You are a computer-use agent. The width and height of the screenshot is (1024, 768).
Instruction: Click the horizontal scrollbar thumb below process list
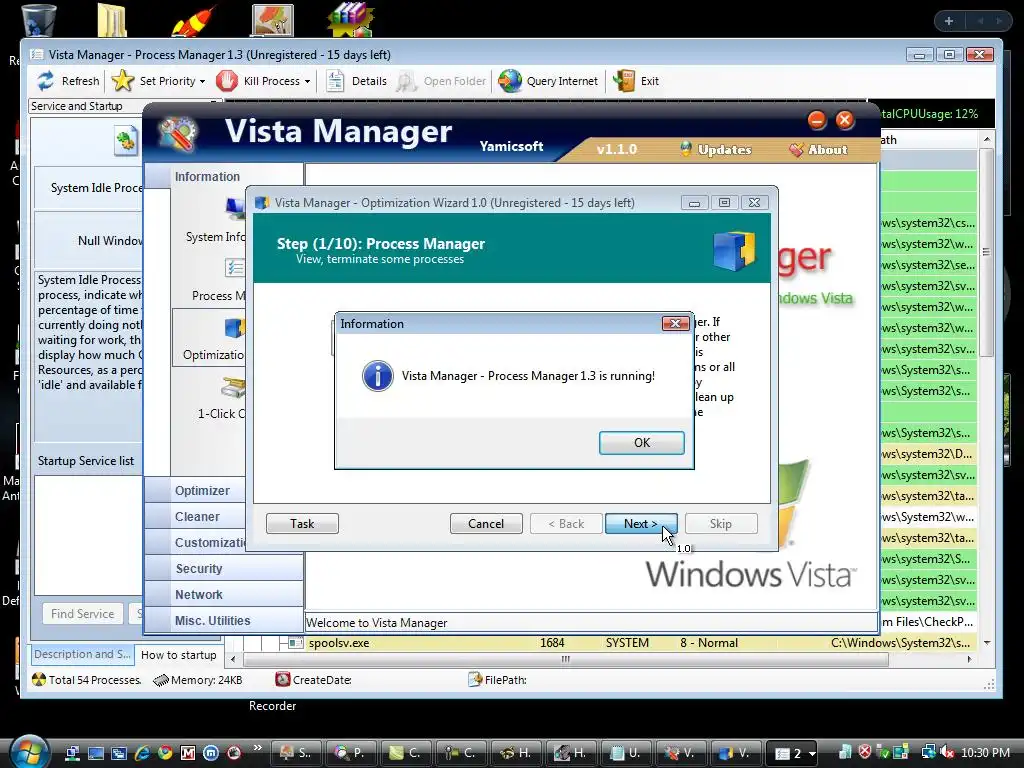click(x=566, y=659)
